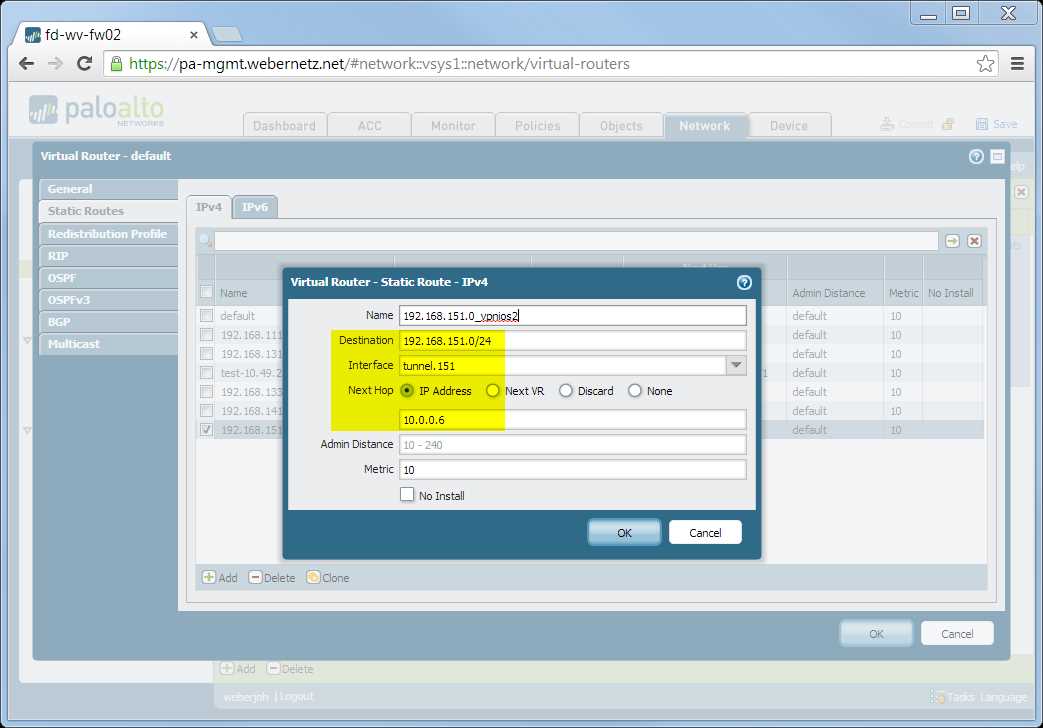Screen dimensions: 1043x728
Task: Open help for the Static Route dialog
Action: pyautogui.click(x=744, y=283)
